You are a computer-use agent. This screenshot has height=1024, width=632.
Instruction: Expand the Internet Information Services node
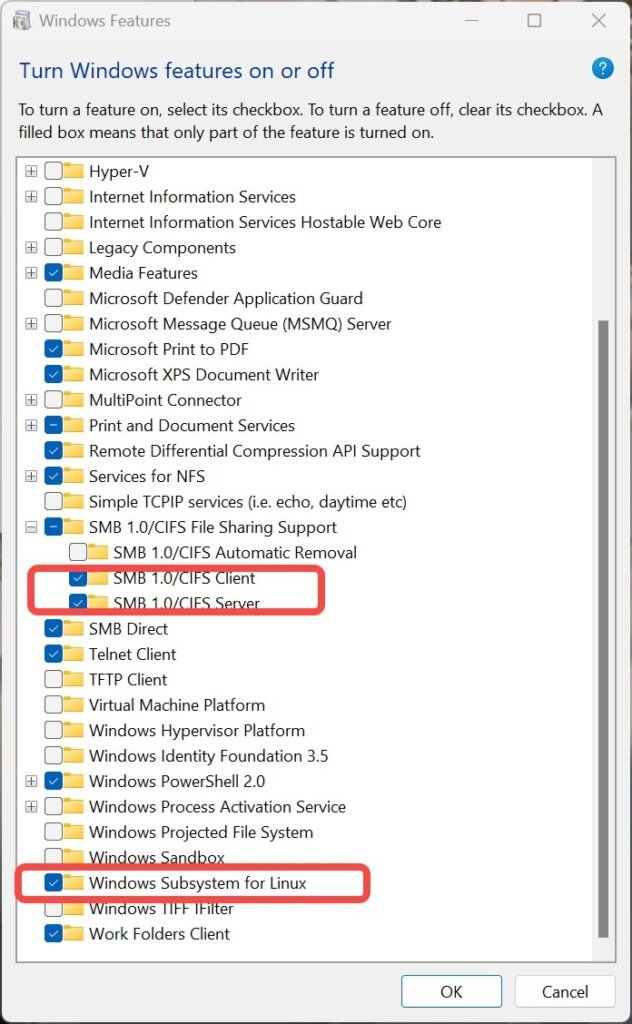pyautogui.click(x=31, y=197)
